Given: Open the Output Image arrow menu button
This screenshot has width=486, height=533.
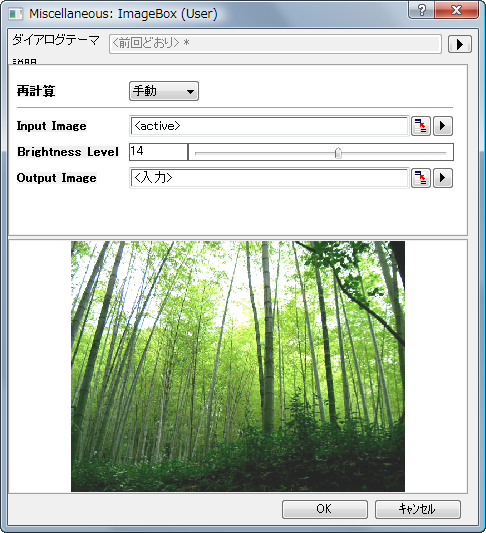Looking at the screenshot, I should 442,178.
